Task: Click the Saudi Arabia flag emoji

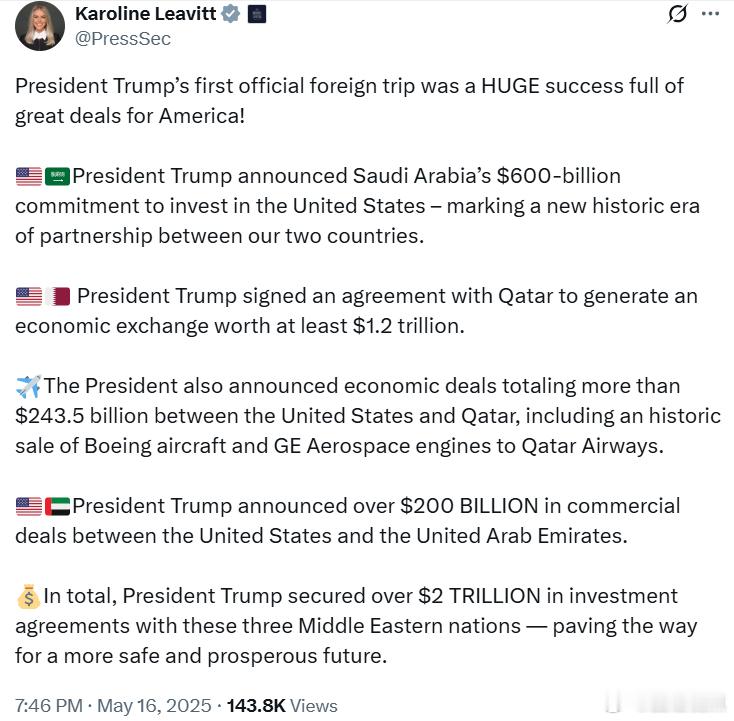Action: (x=58, y=177)
